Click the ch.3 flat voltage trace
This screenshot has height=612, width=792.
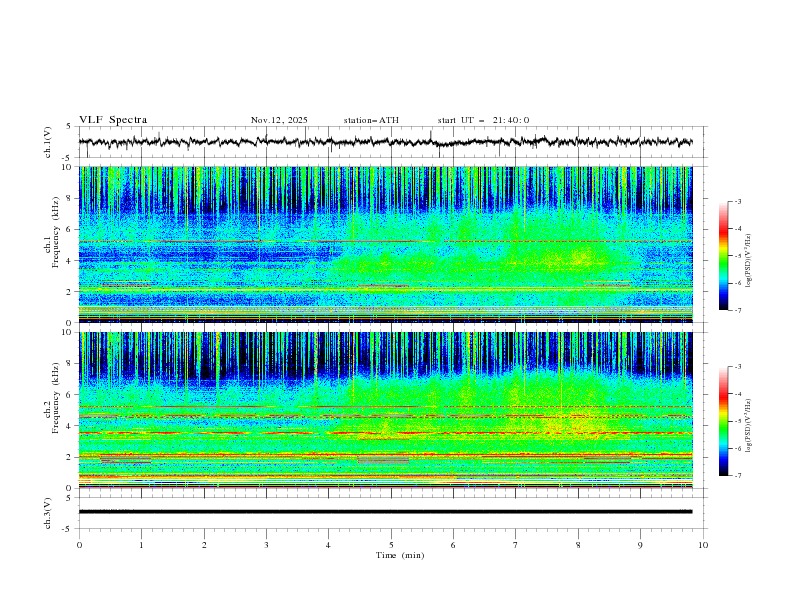(x=385, y=512)
